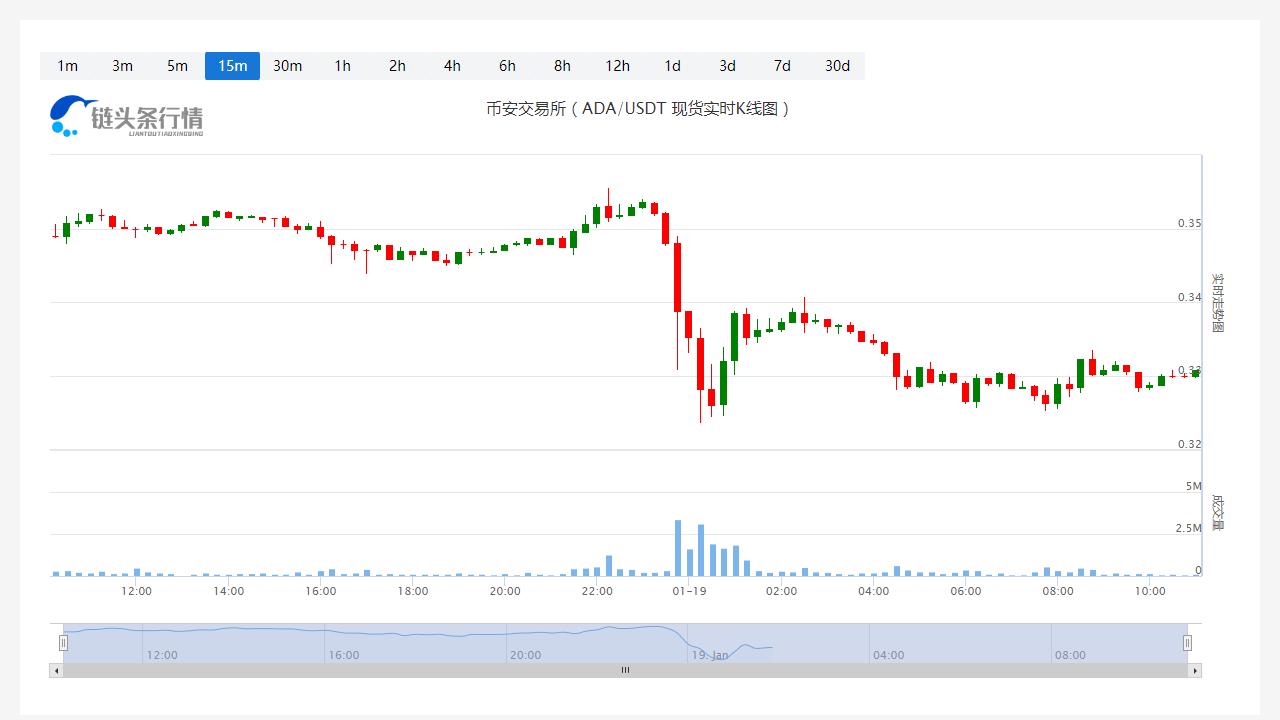Switch to 5m candle interval
Image resolution: width=1280 pixels, height=720 pixels.
(x=177, y=66)
